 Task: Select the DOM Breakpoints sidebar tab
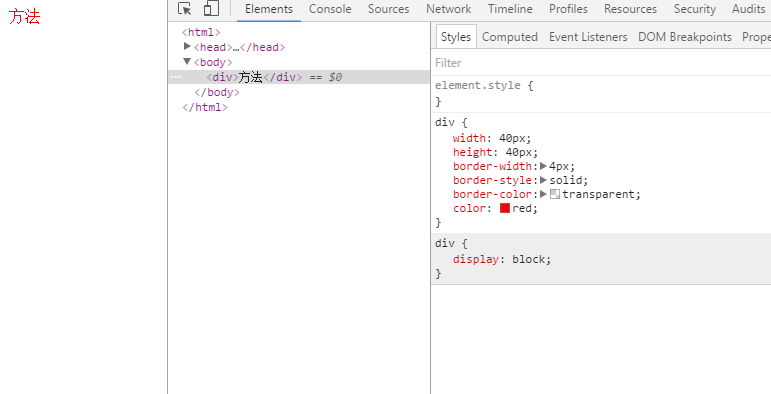(x=685, y=37)
